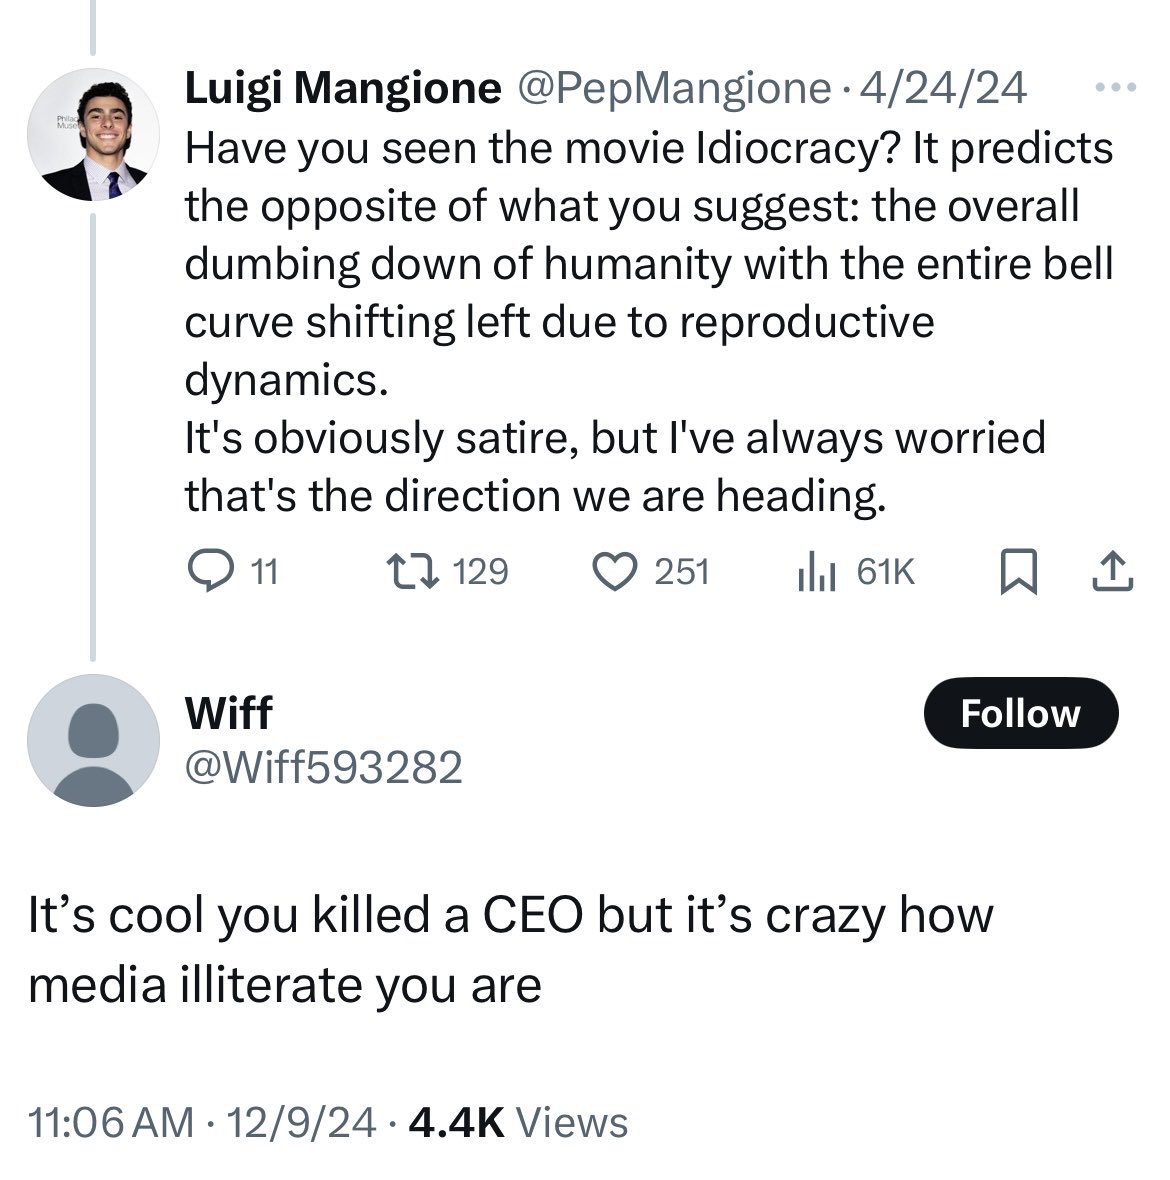Click Wiff's default gray avatar
Image resolution: width=1170 pixels, height=1180 pixels.
[x=92, y=740]
